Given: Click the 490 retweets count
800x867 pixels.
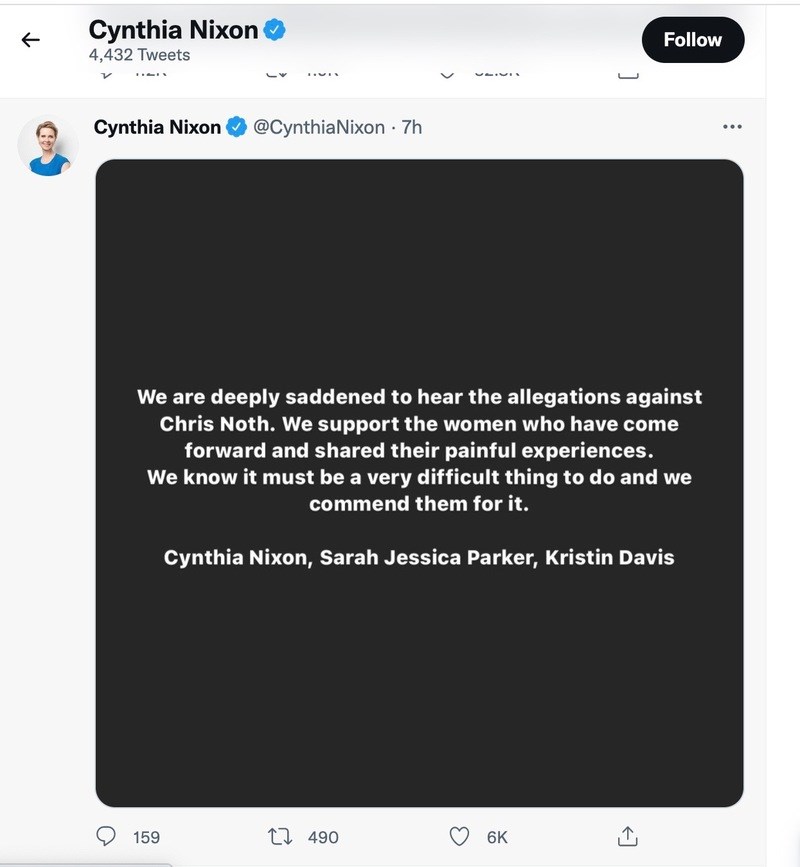Looking at the screenshot, I should [323, 837].
